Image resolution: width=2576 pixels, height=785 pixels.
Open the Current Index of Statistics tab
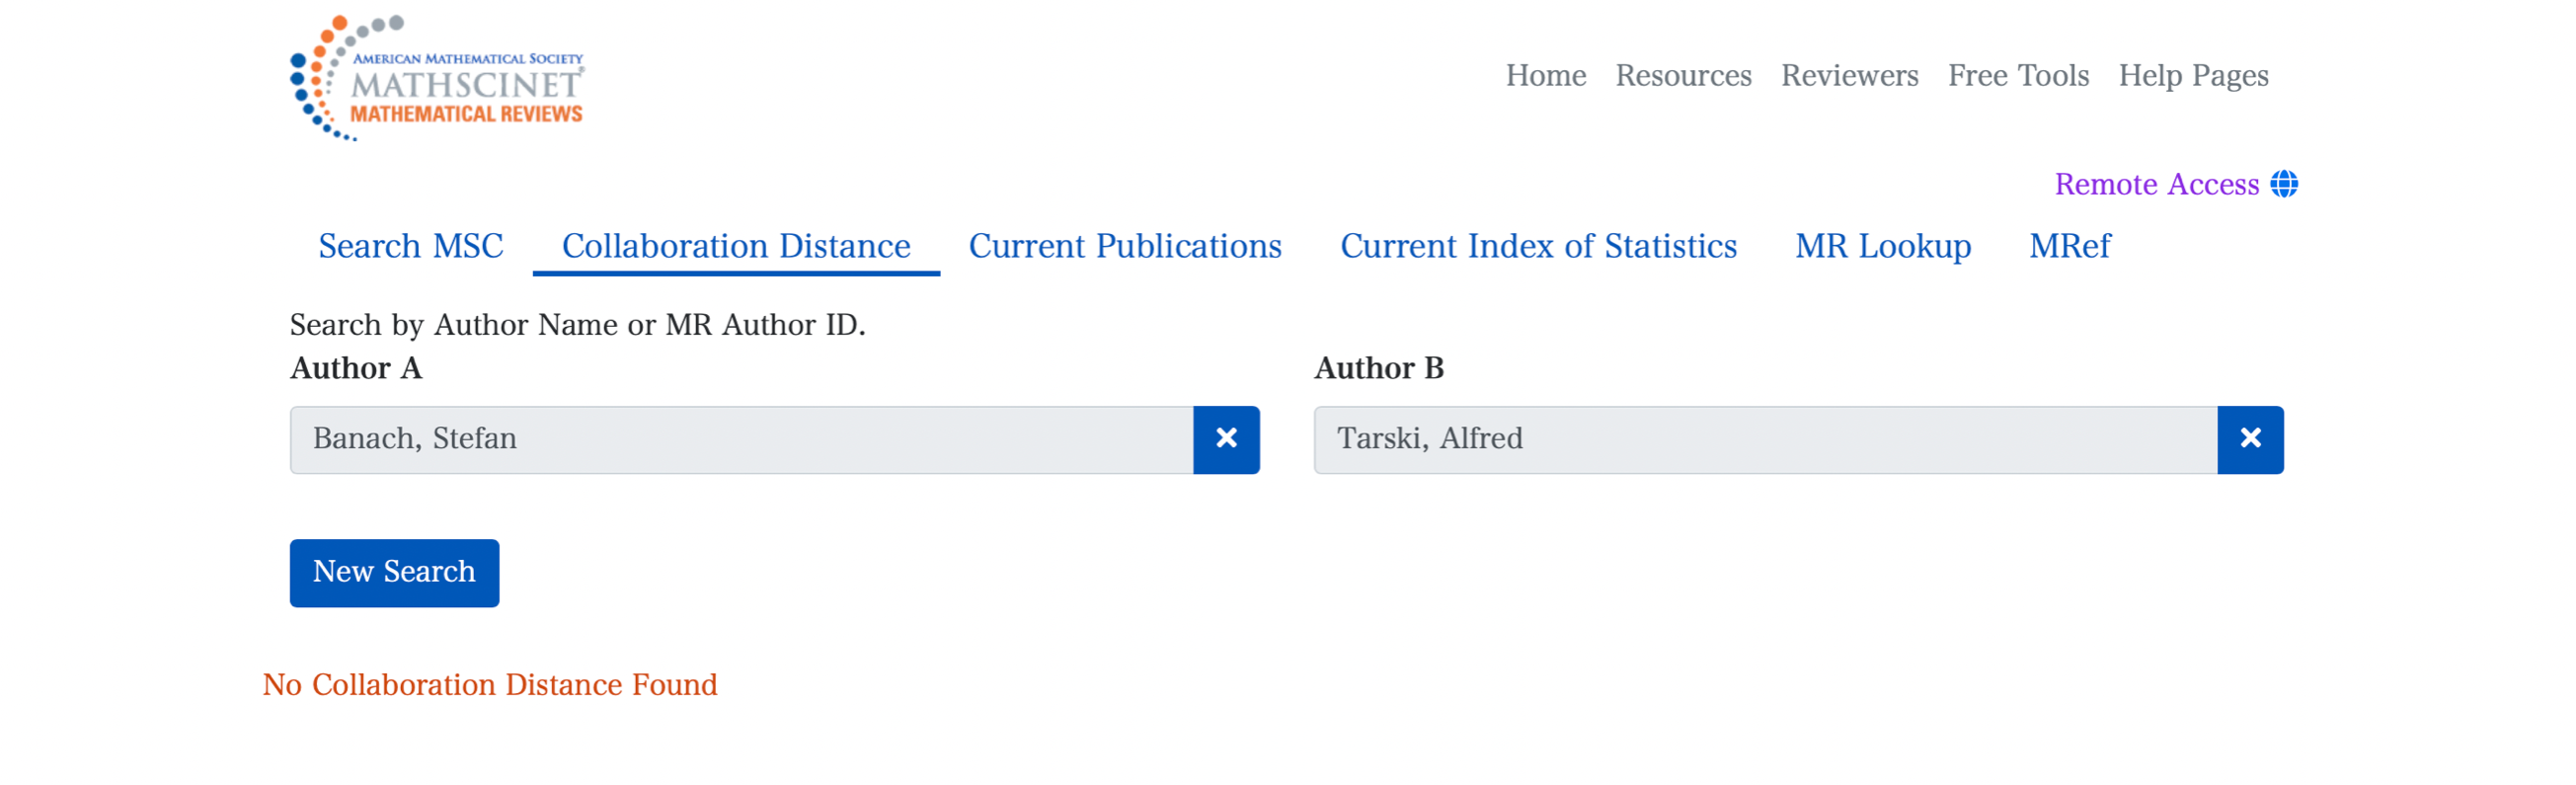tap(1537, 246)
